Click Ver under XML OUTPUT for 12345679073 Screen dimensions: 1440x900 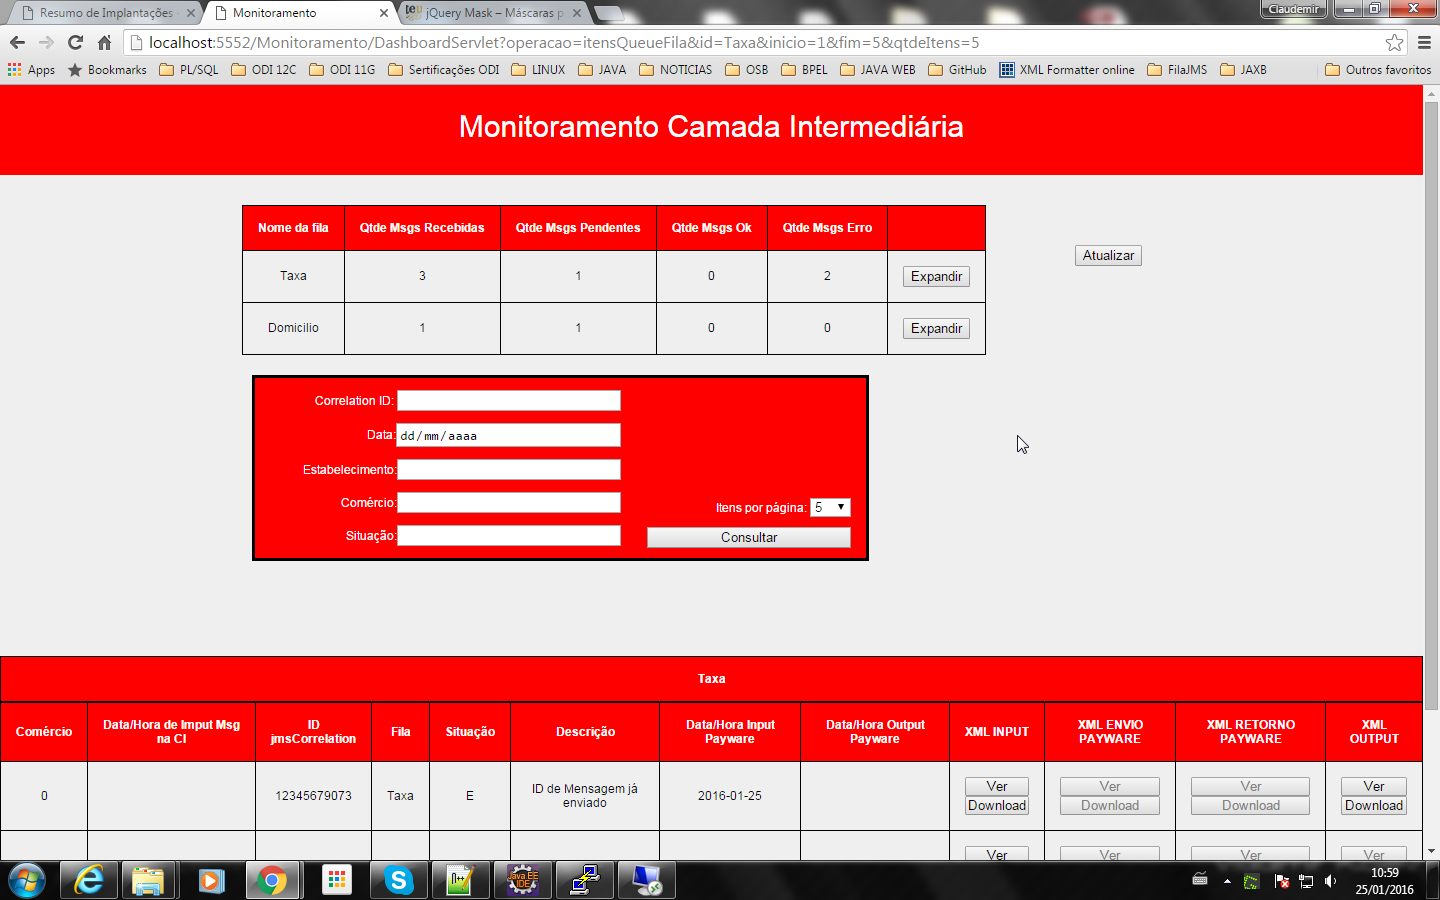click(1374, 786)
